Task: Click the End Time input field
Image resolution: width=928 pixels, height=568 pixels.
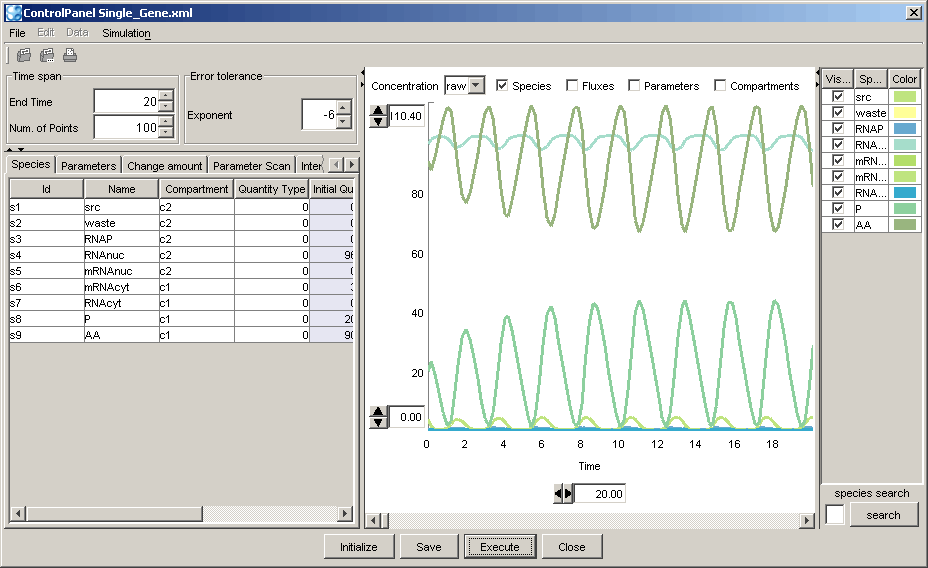Action: 127,102
